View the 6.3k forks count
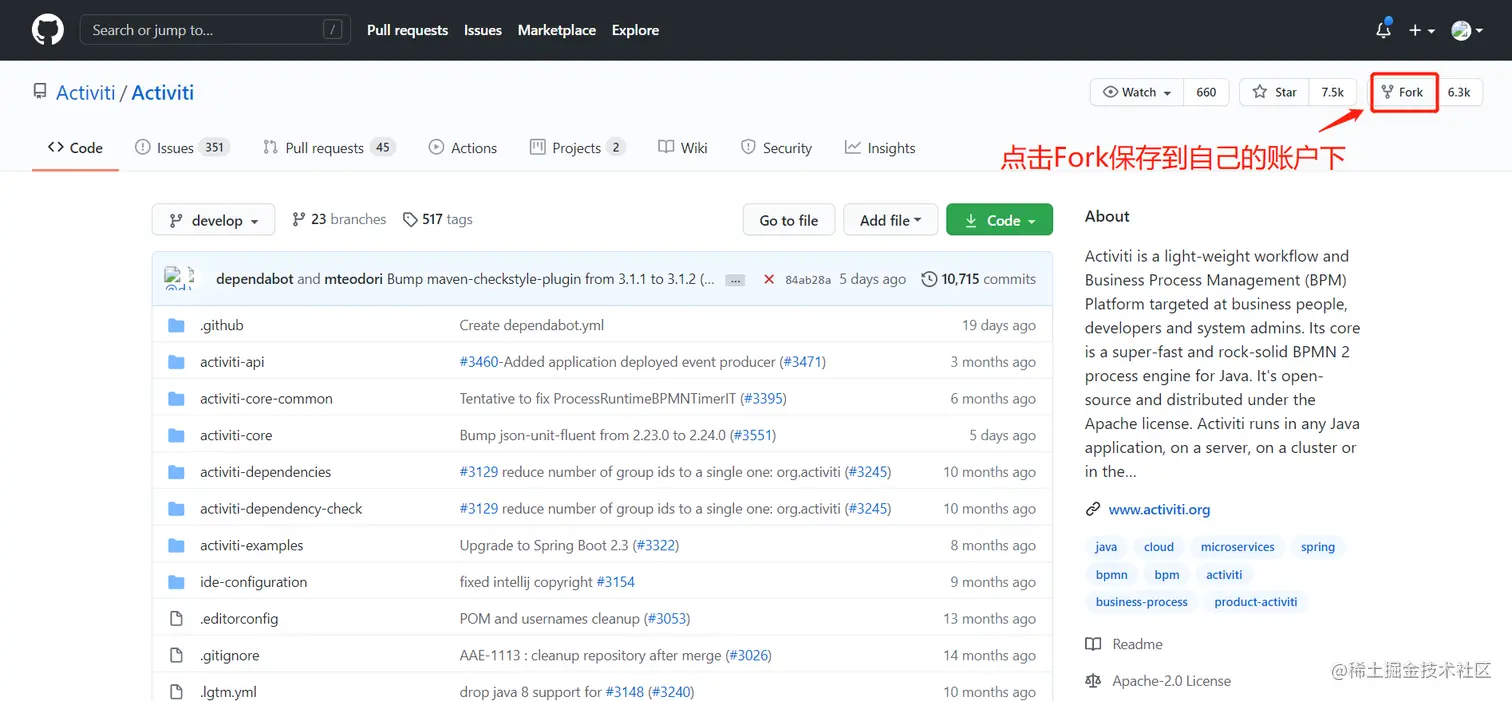The height and width of the screenshot is (701, 1512). [x=1459, y=92]
